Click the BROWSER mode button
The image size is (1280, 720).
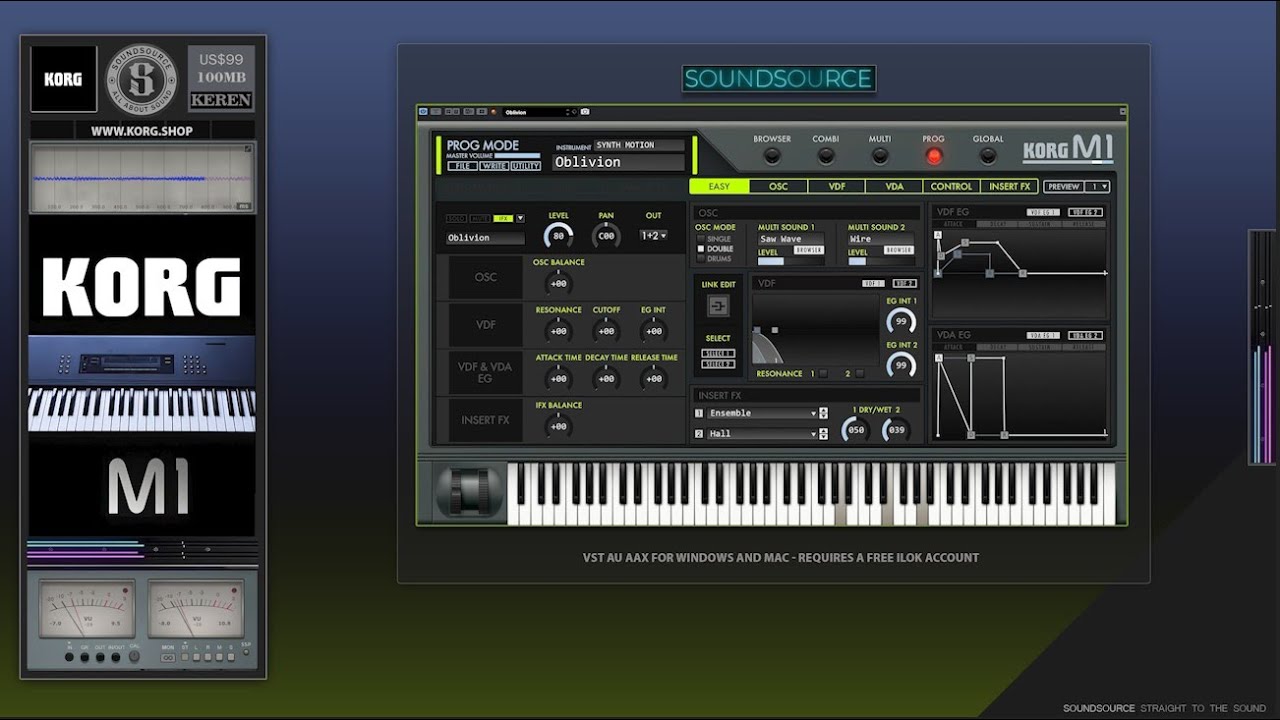(x=772, y=156)
